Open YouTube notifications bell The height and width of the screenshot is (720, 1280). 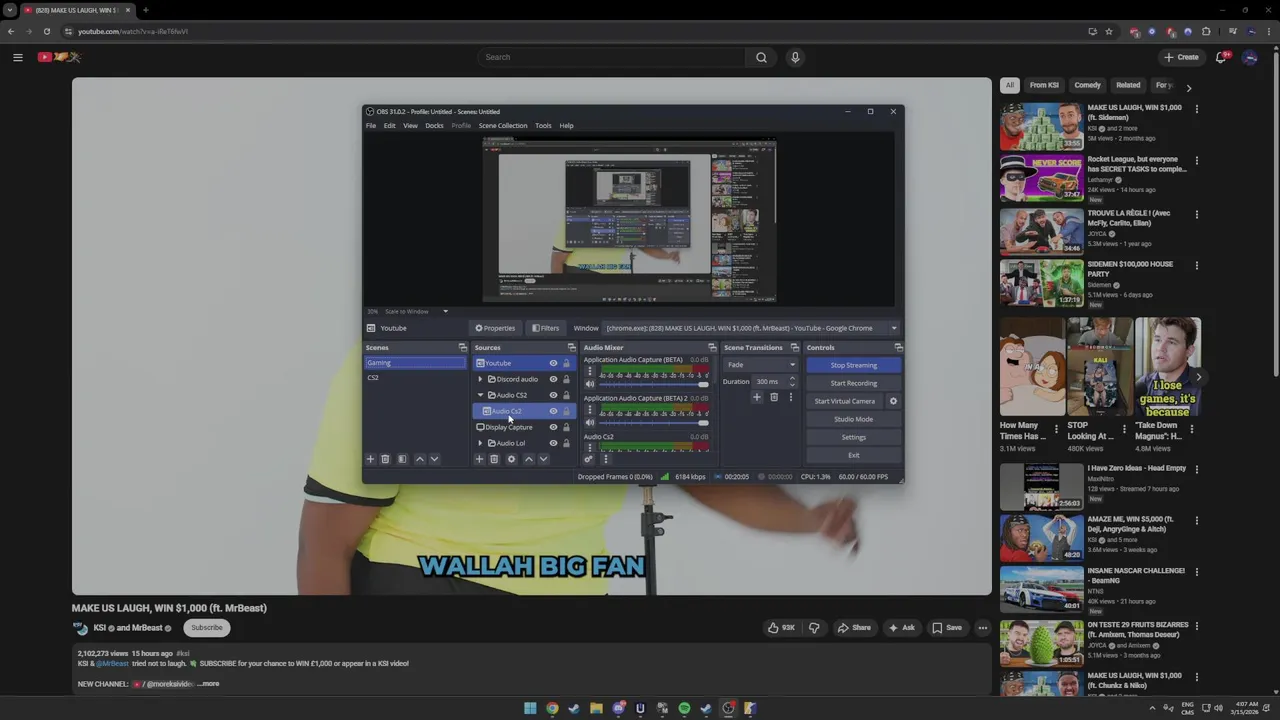[x=1220, y=57]
